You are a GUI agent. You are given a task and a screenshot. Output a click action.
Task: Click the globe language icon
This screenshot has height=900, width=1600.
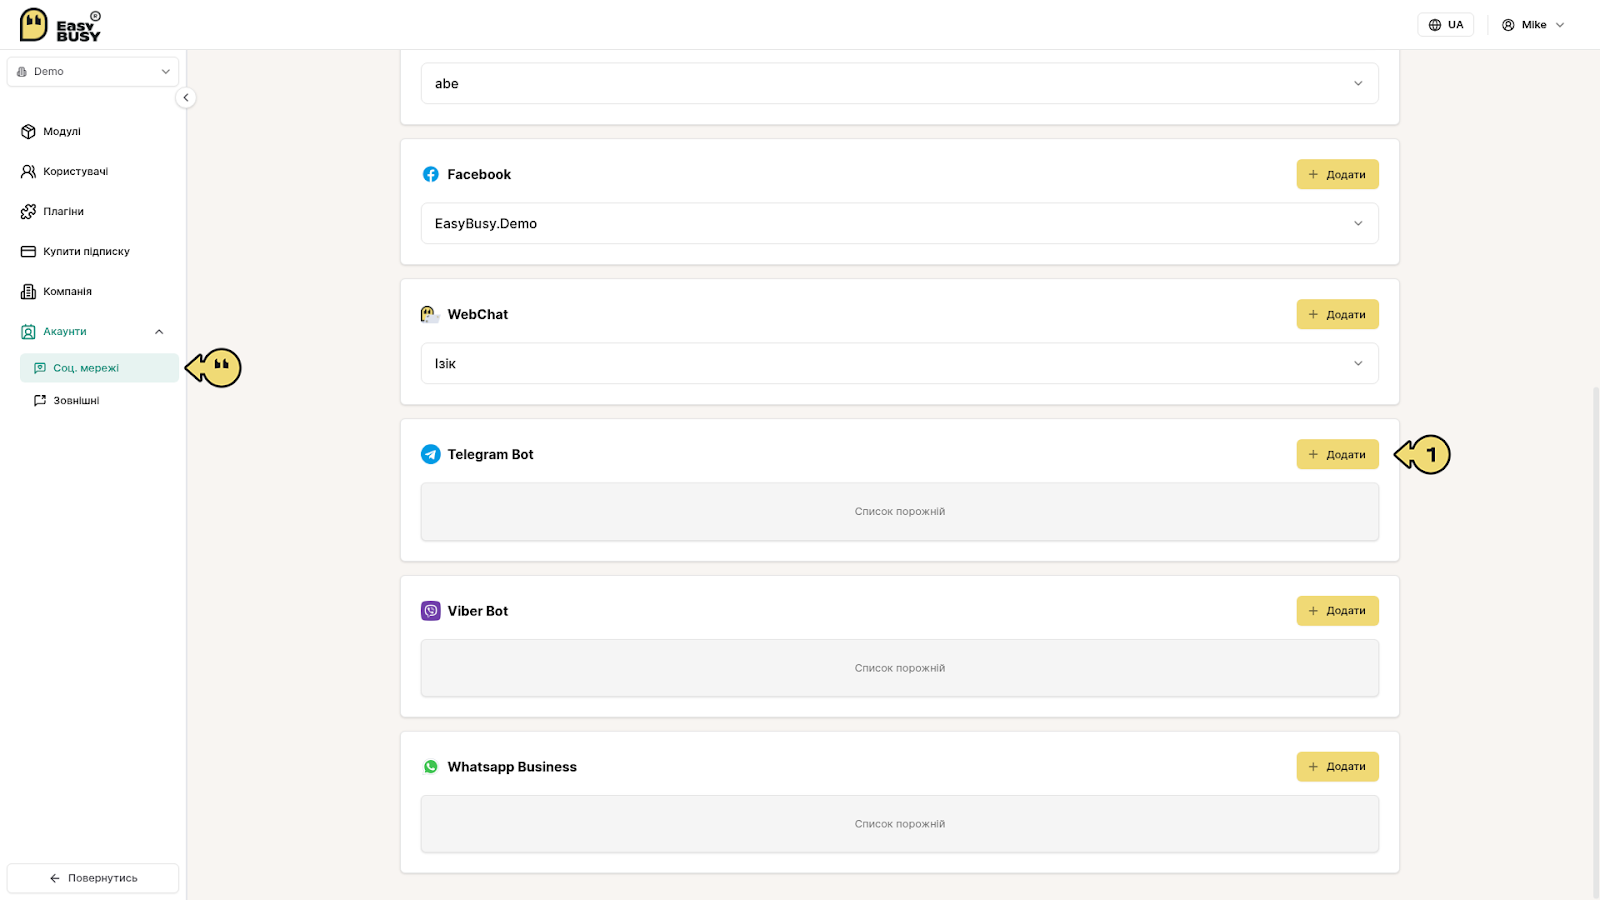(x=1435, y=25)
